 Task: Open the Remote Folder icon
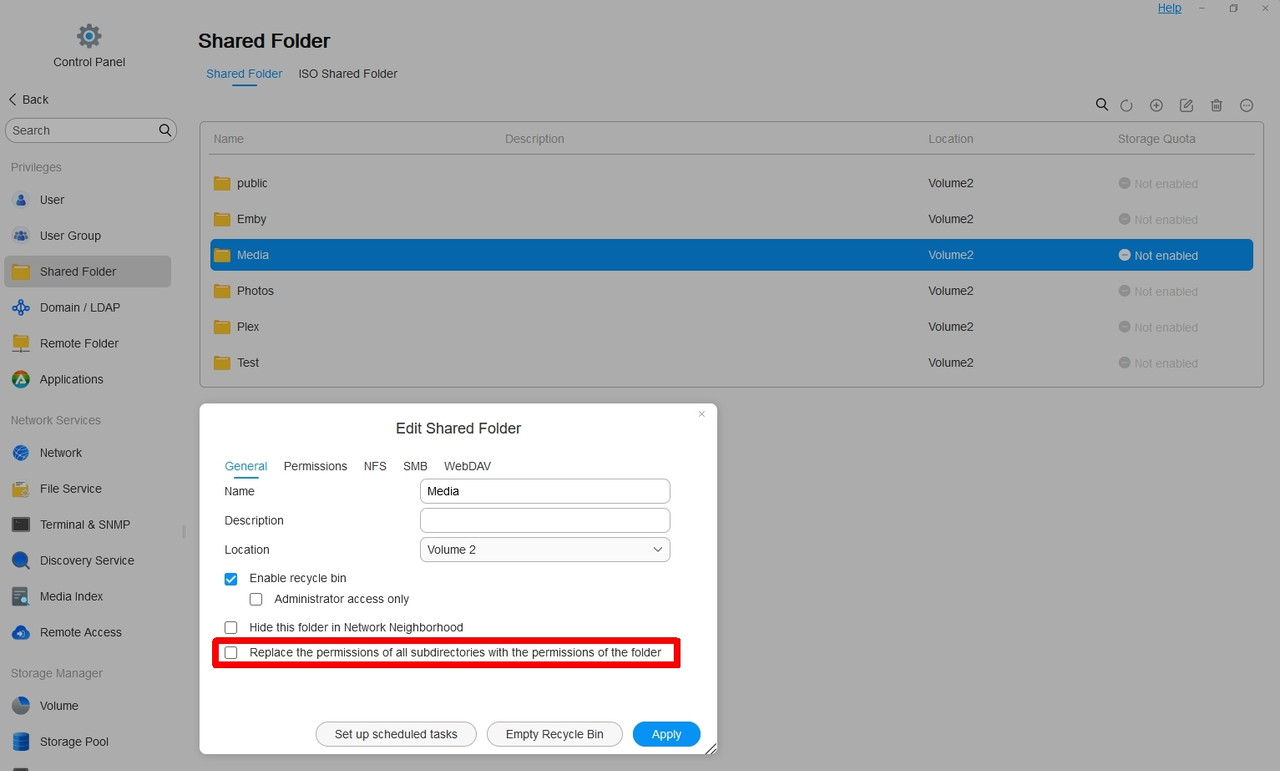(21, 344)
